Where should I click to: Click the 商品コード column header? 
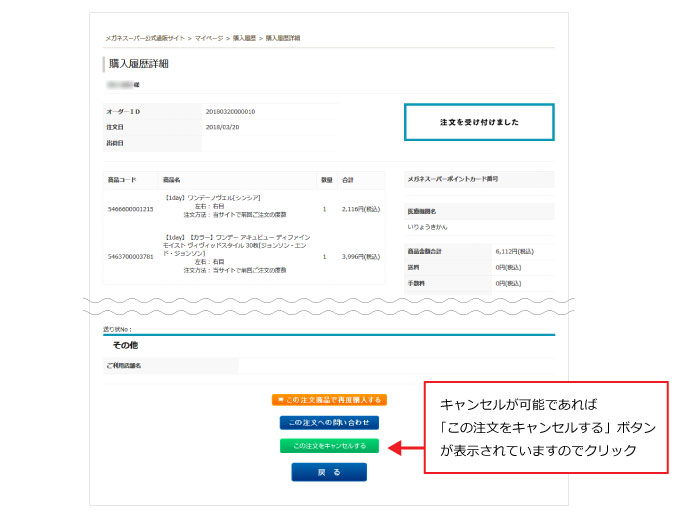tap(122, 180)
